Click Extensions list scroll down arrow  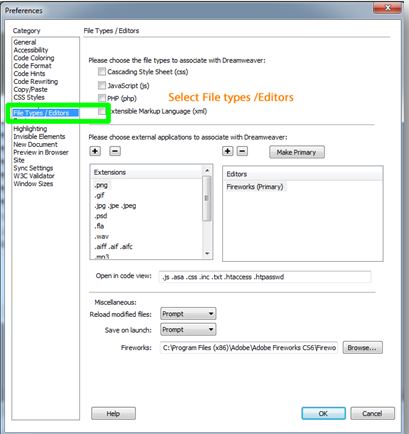(207, 254)
